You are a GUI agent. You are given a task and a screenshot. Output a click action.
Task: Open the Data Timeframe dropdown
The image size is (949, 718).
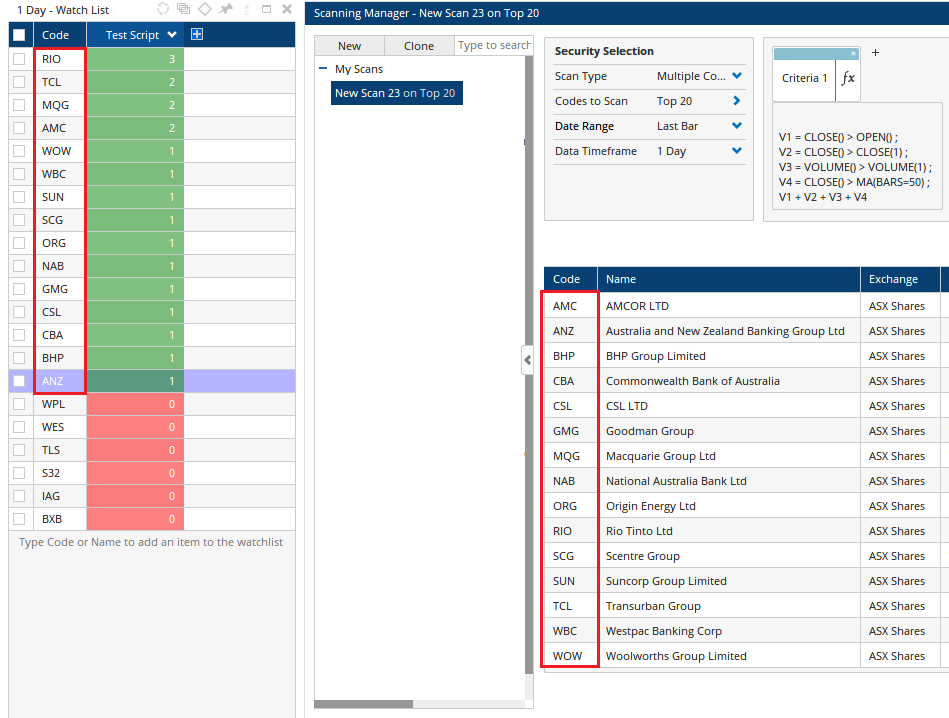[737, 150]
